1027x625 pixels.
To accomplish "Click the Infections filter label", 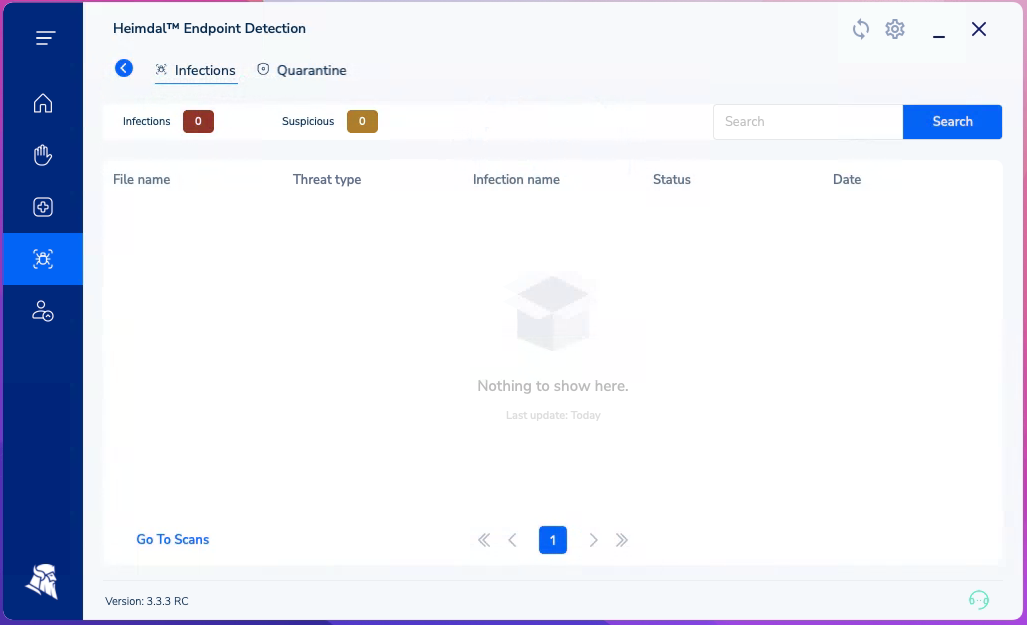I will [x=147, y=121].
